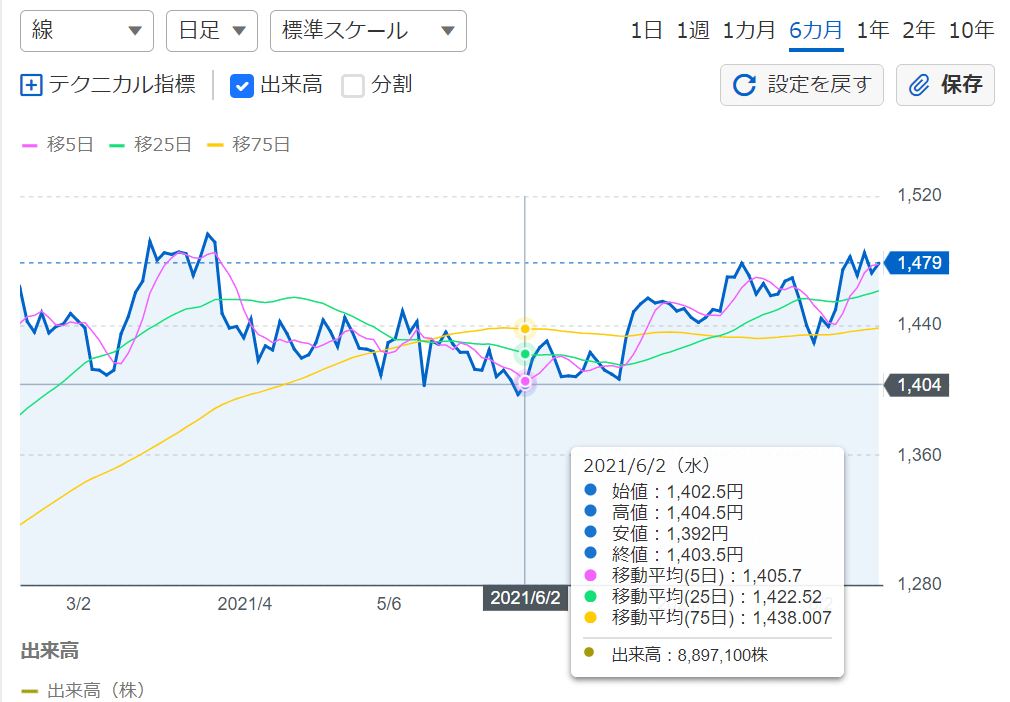Expand the 標準スケール scale dropdown
Image resolution: width=1010 pixels, height=702 pixels.
coord(368,31)
